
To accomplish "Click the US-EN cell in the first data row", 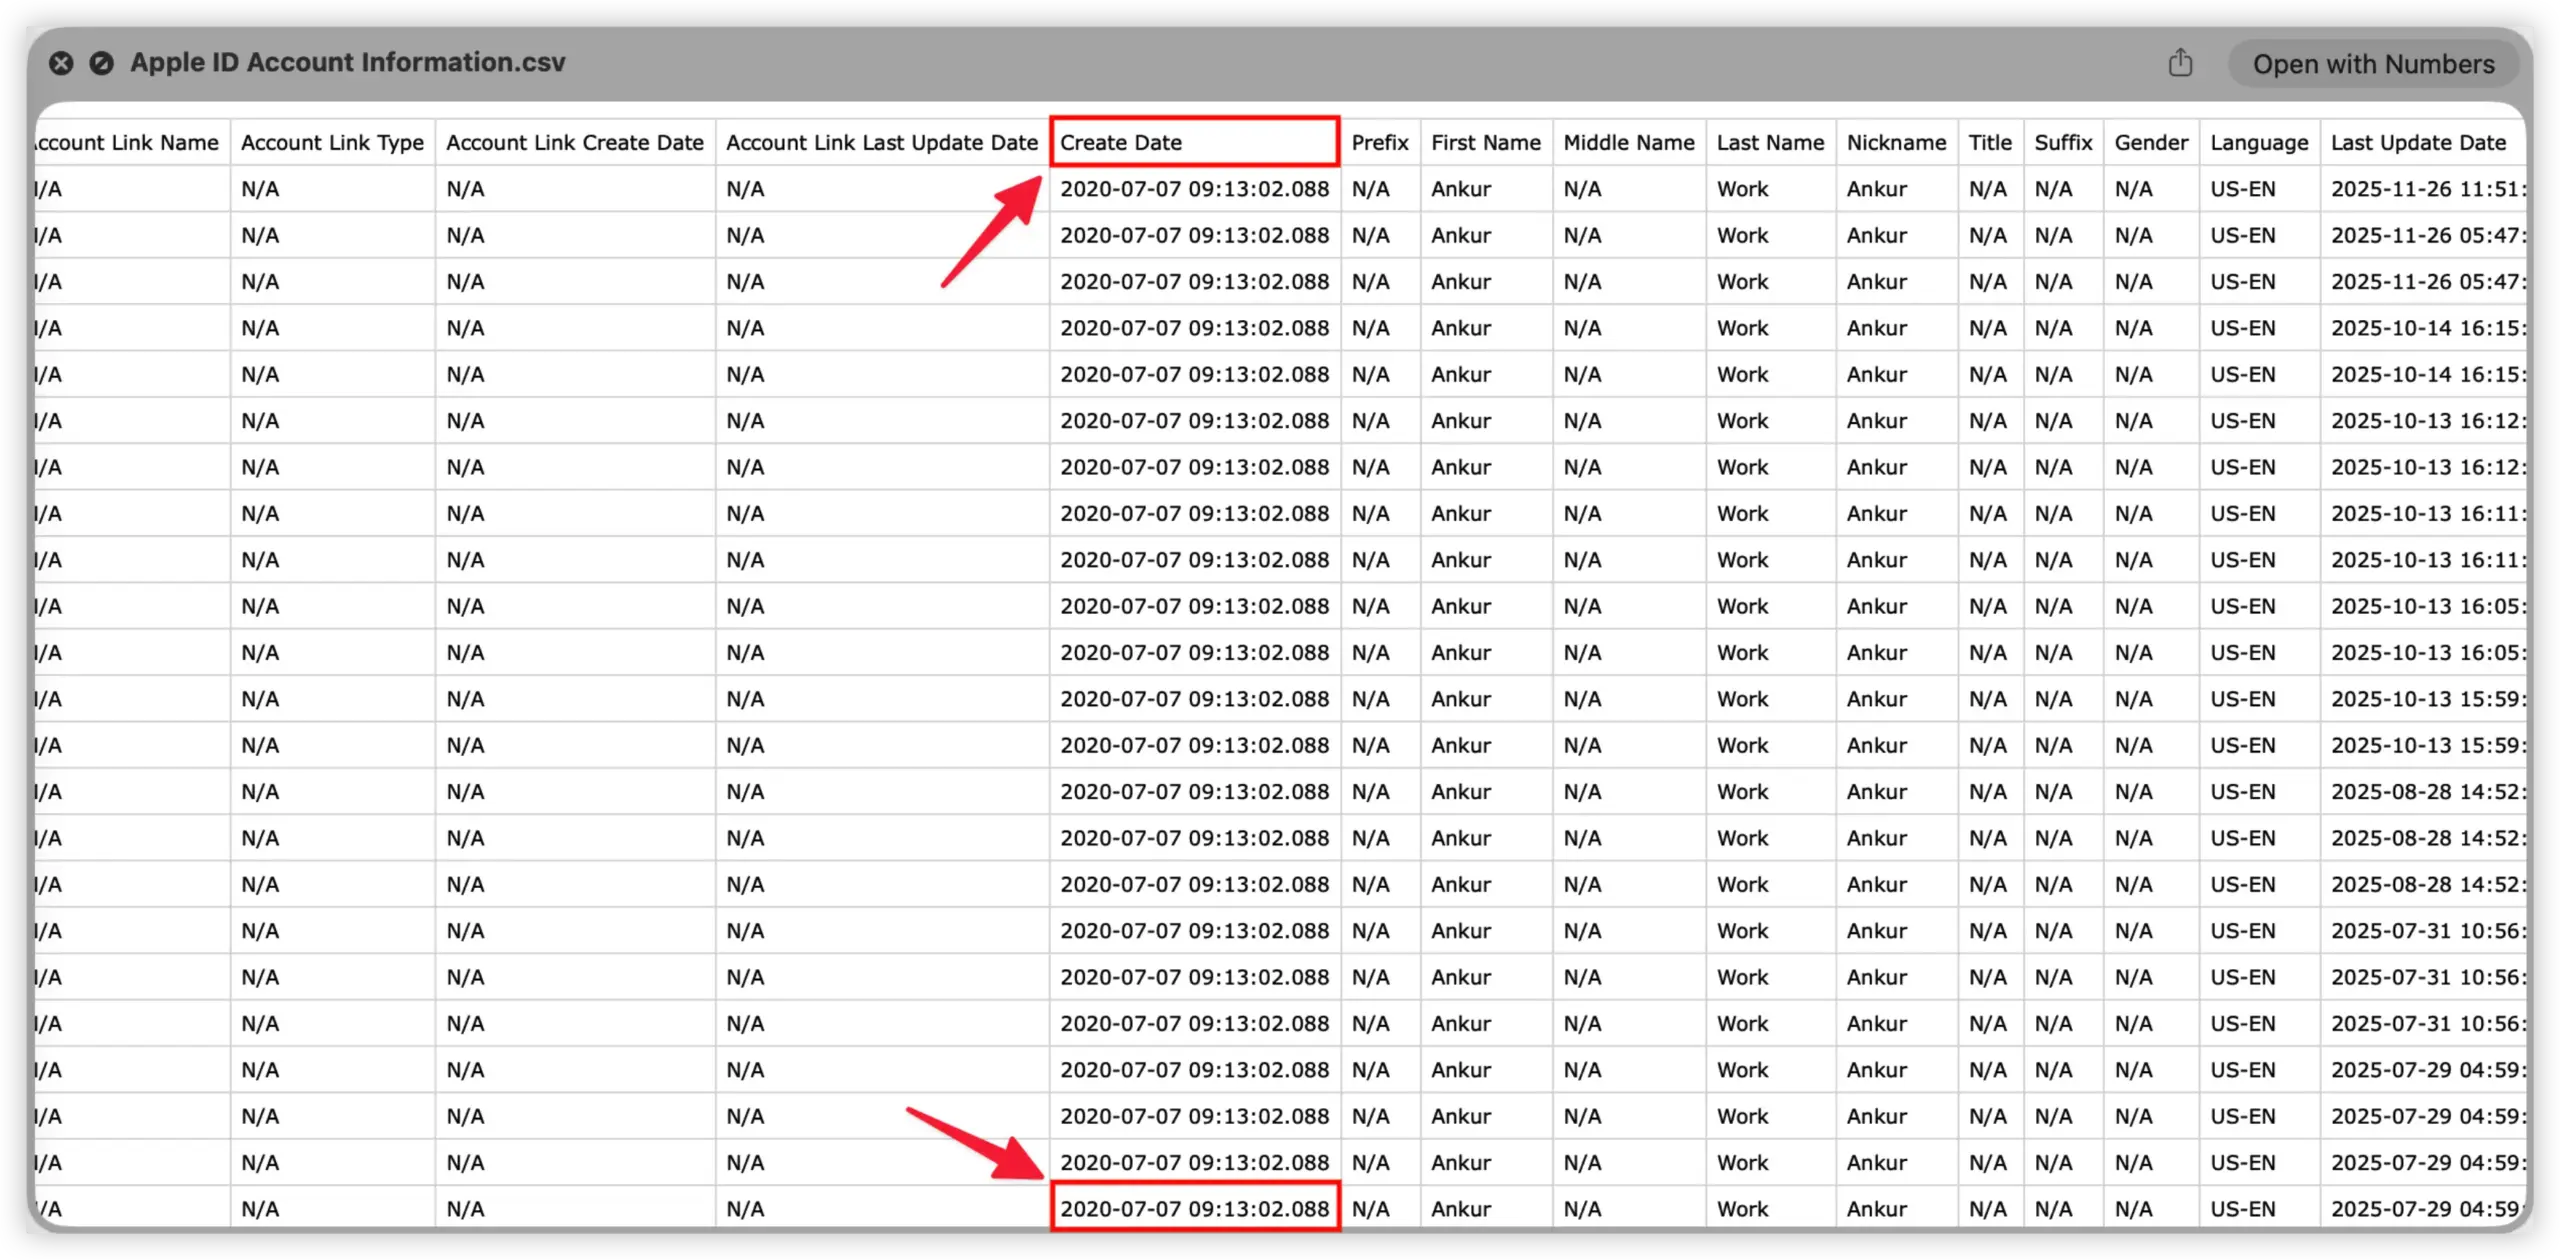I will 2246,188.
